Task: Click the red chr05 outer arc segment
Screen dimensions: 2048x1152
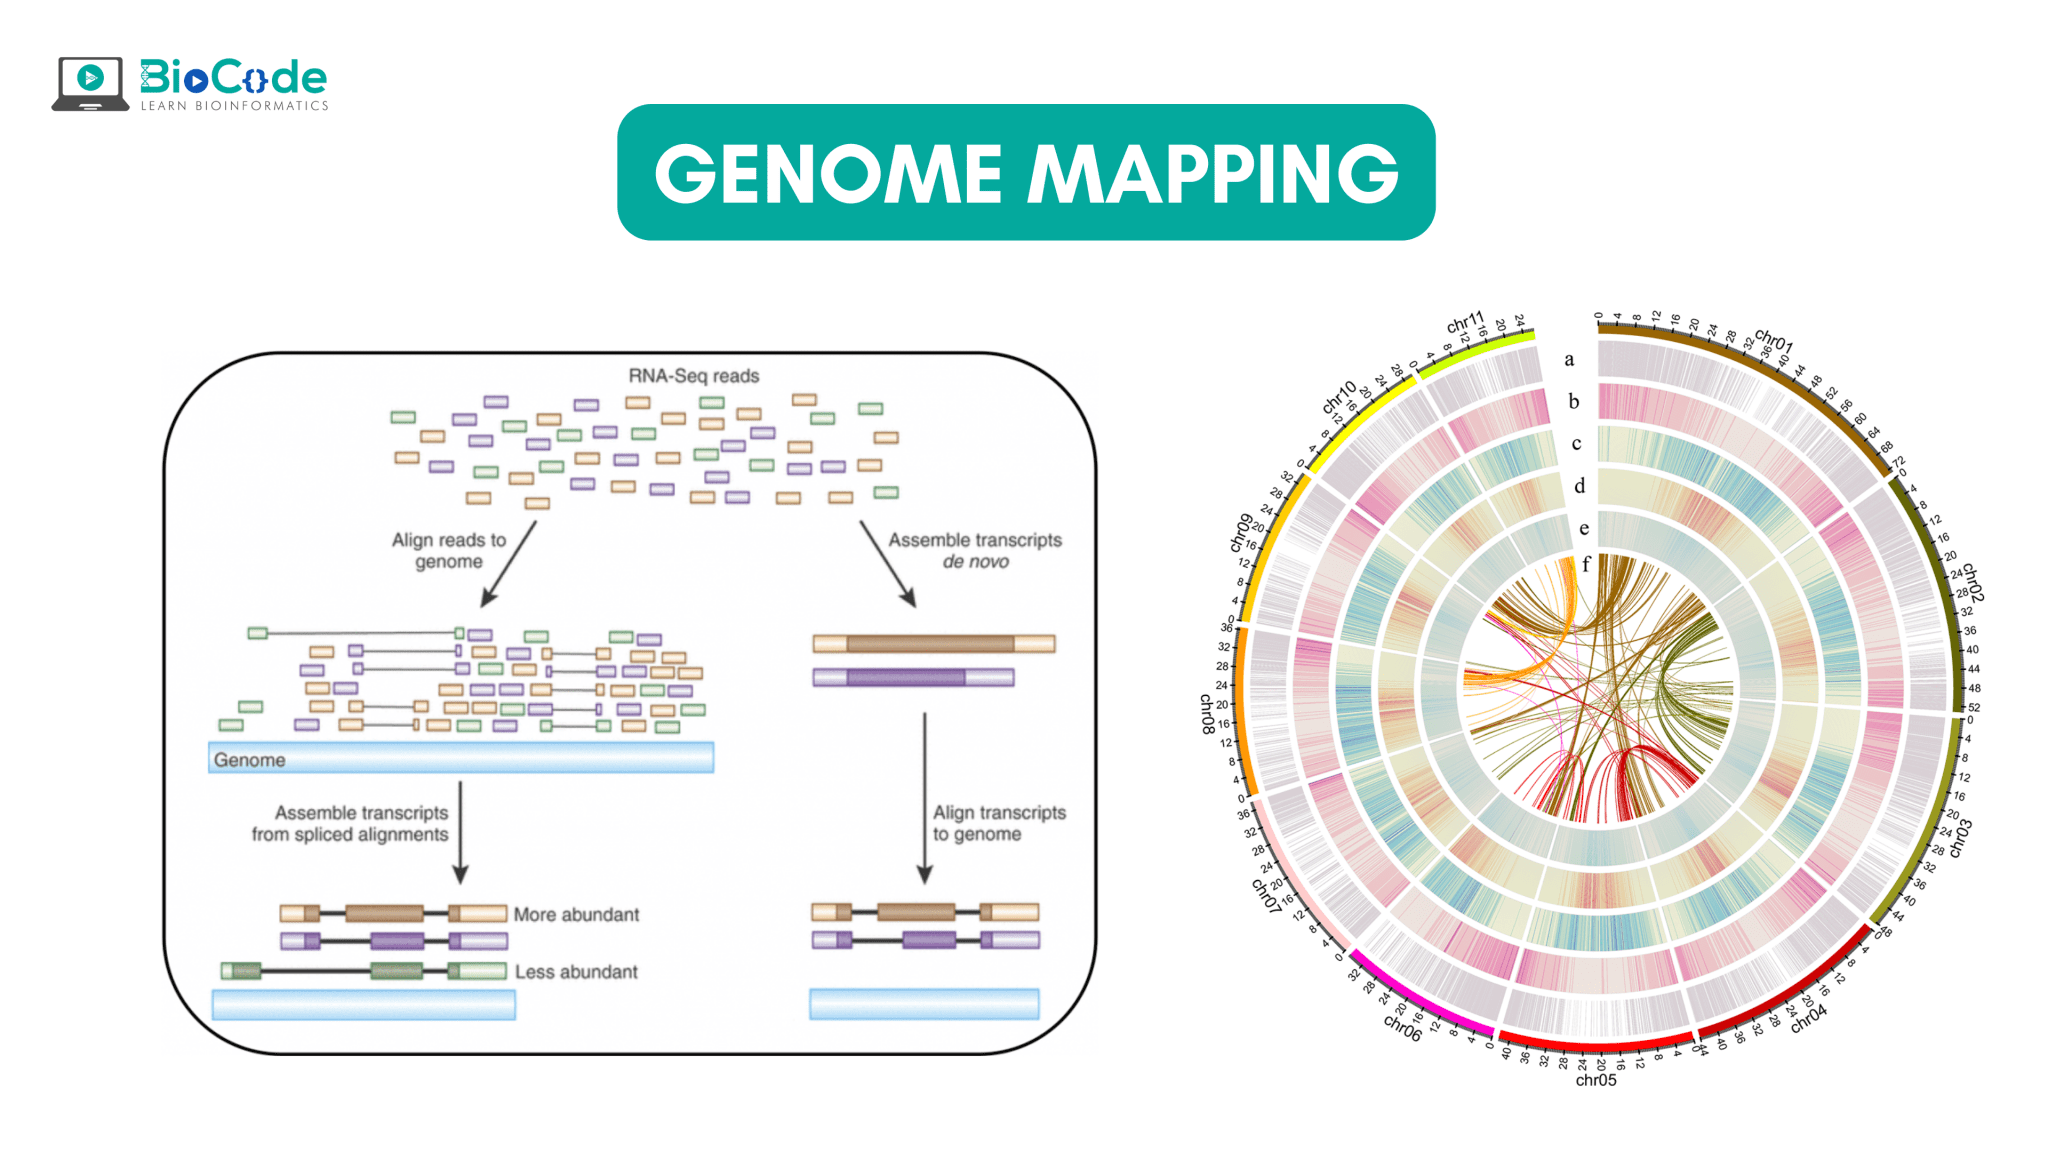Action: 1596,1044
